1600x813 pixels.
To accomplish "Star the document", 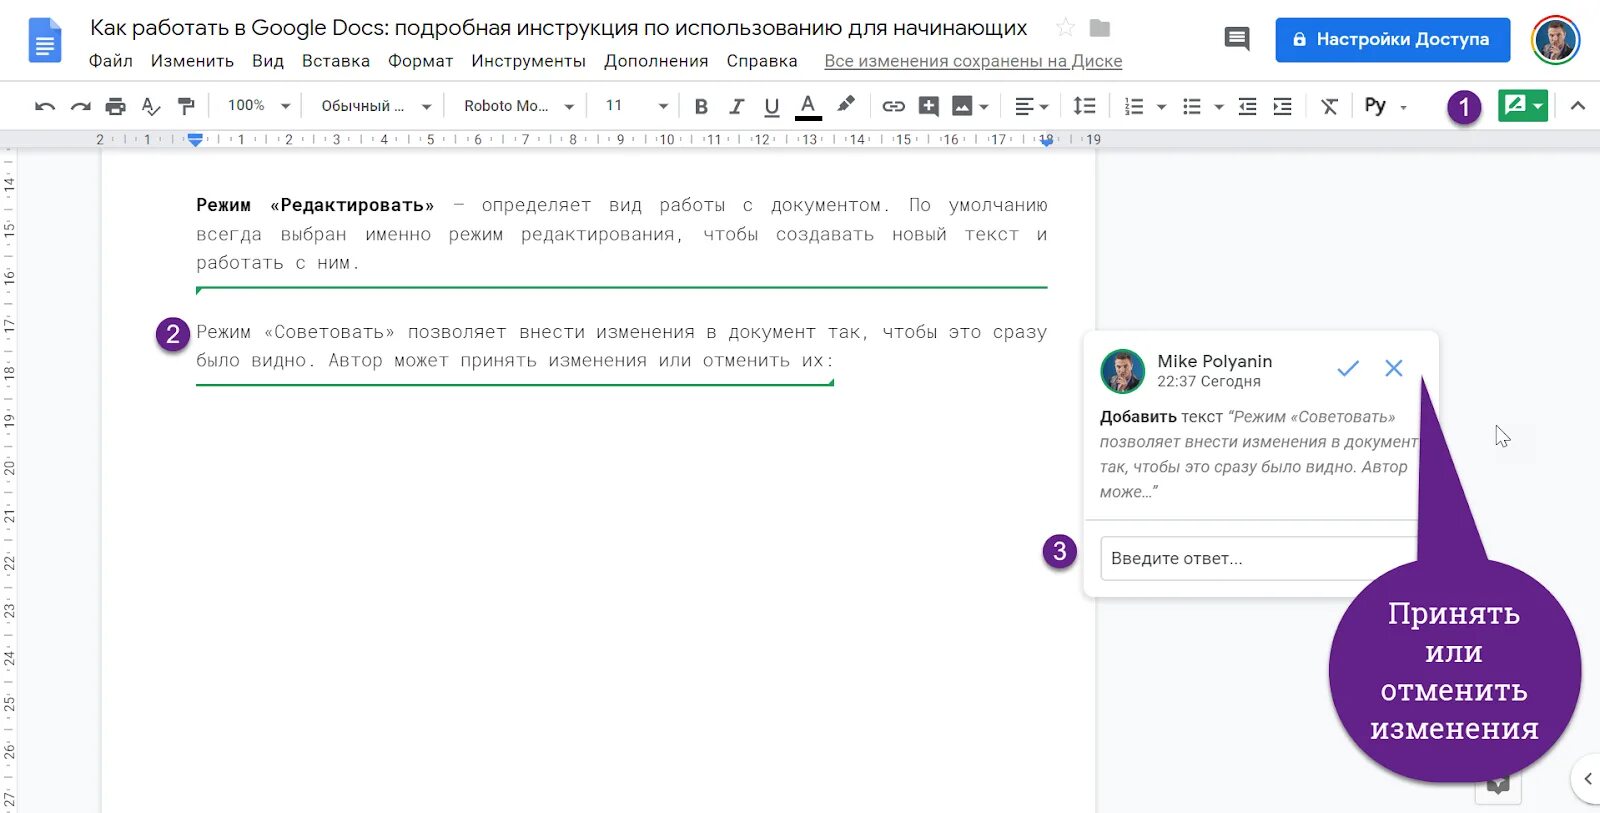I will point(1065,28).
